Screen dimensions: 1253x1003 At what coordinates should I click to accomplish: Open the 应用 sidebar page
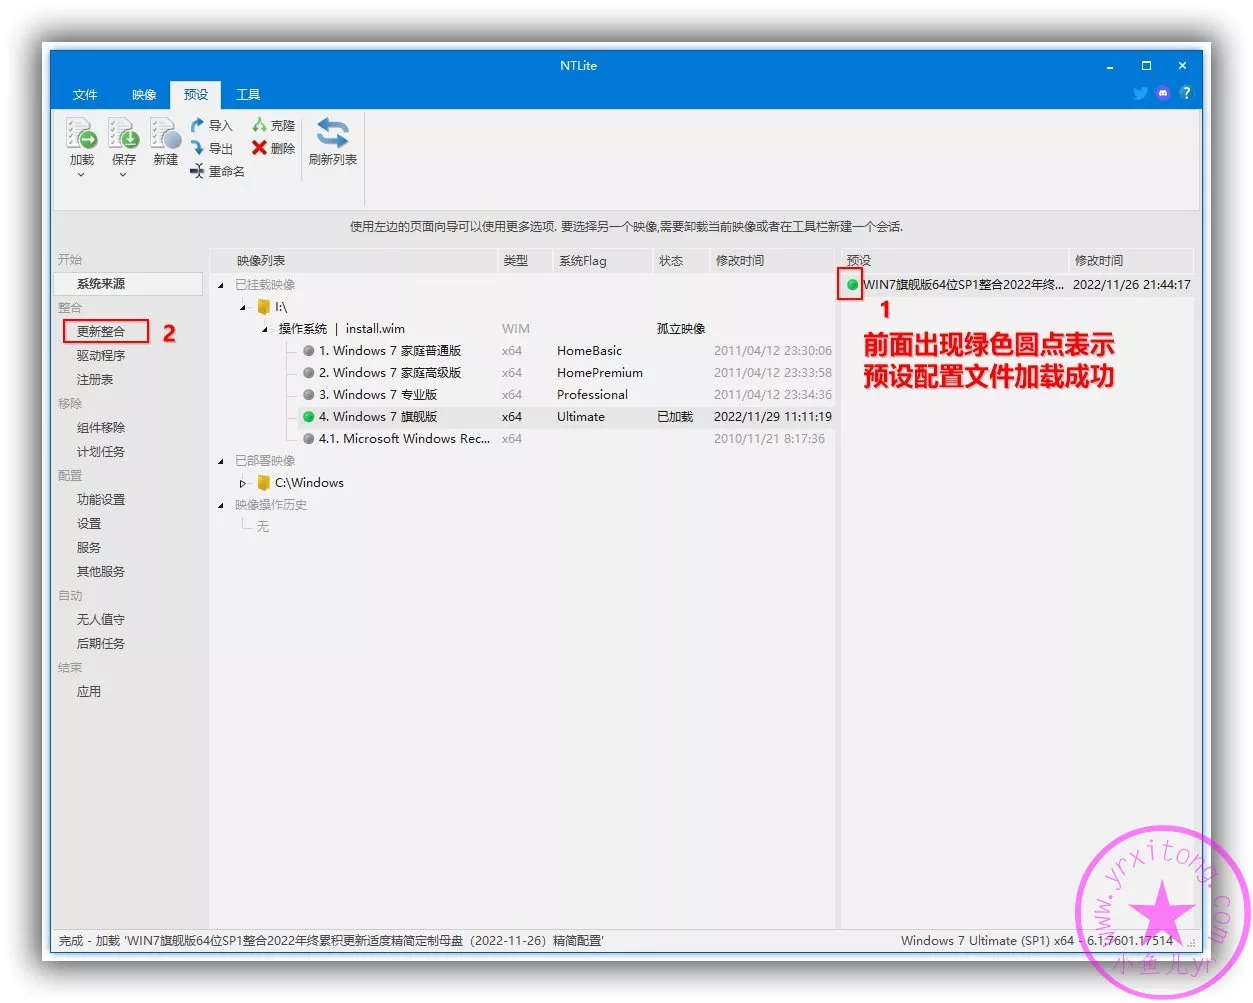click(89, 692)
